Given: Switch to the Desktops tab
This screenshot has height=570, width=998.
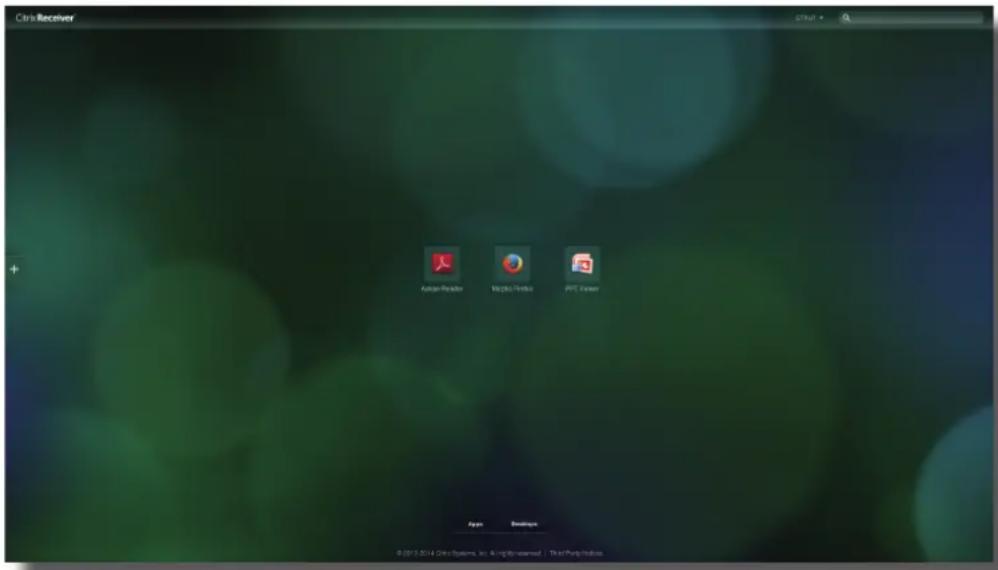Looking at the screenshot, I should click(524, 524).
